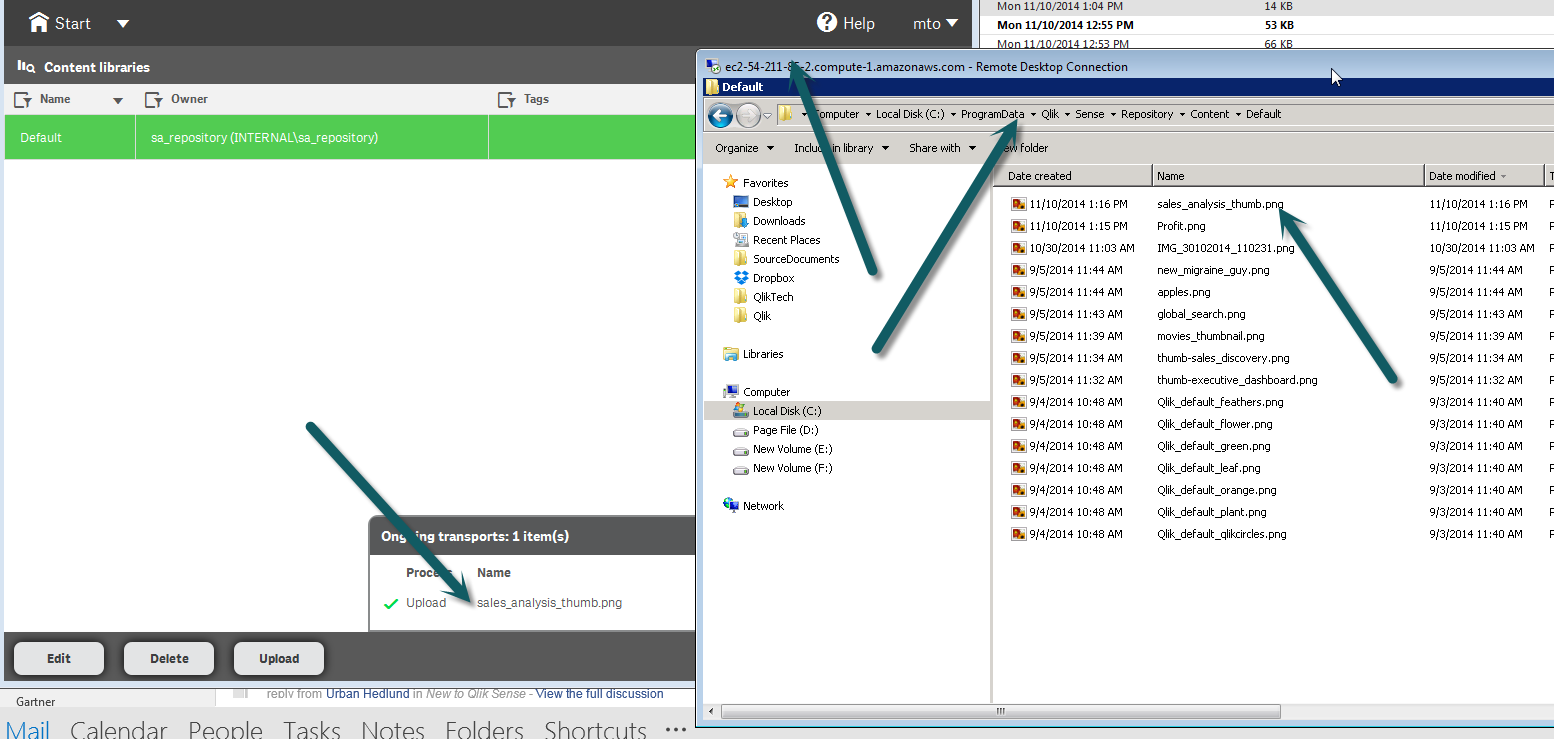The image size is (1554, 739).
Task: Click the file icon beside Qlik_default_feathers.png
Action: click(1019, 402)
